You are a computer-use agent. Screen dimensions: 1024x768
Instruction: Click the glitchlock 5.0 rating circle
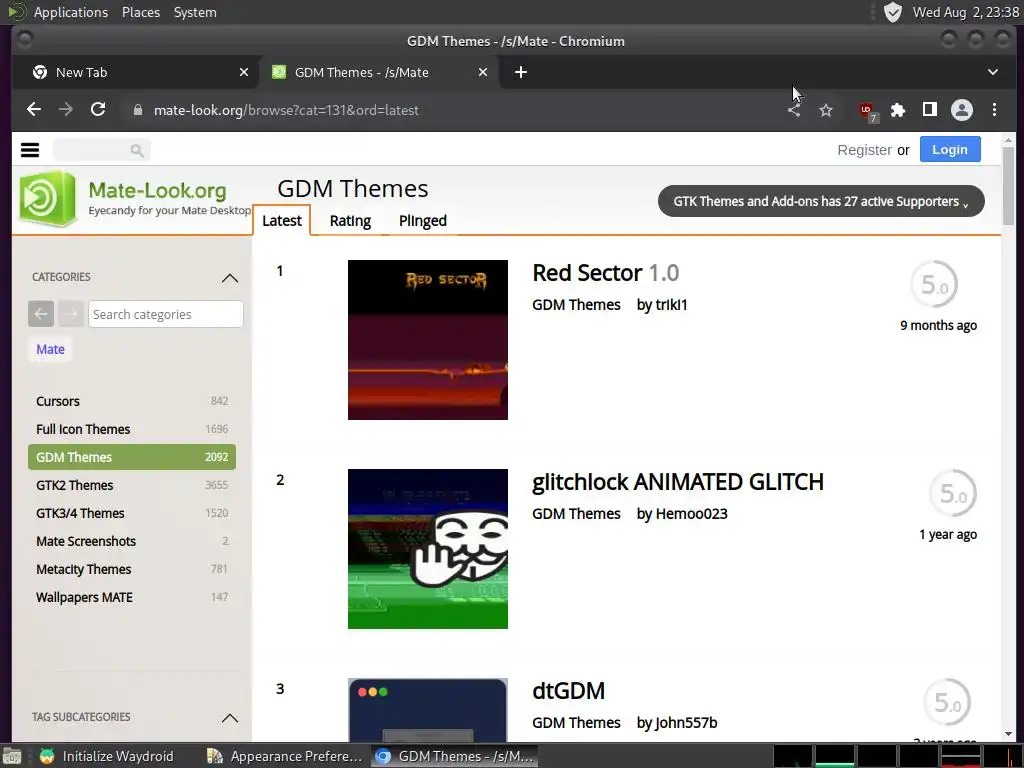pos(953,493)
